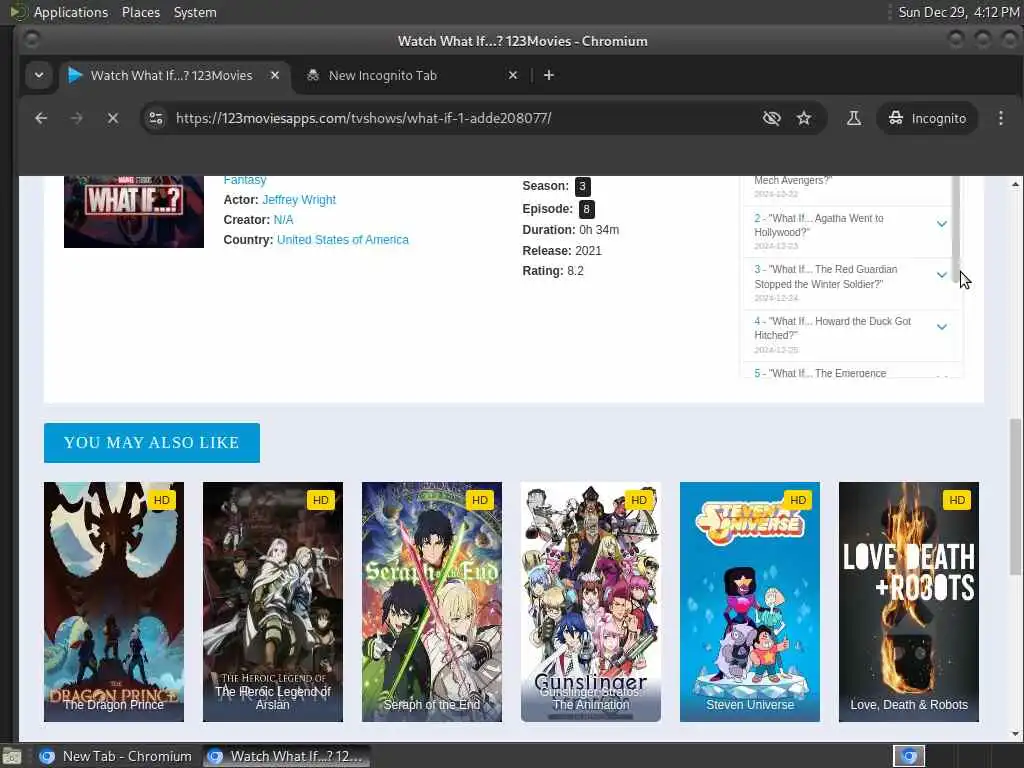
Task: Click the show desktop icon in taskbar
Action: (x=12, y=757)
